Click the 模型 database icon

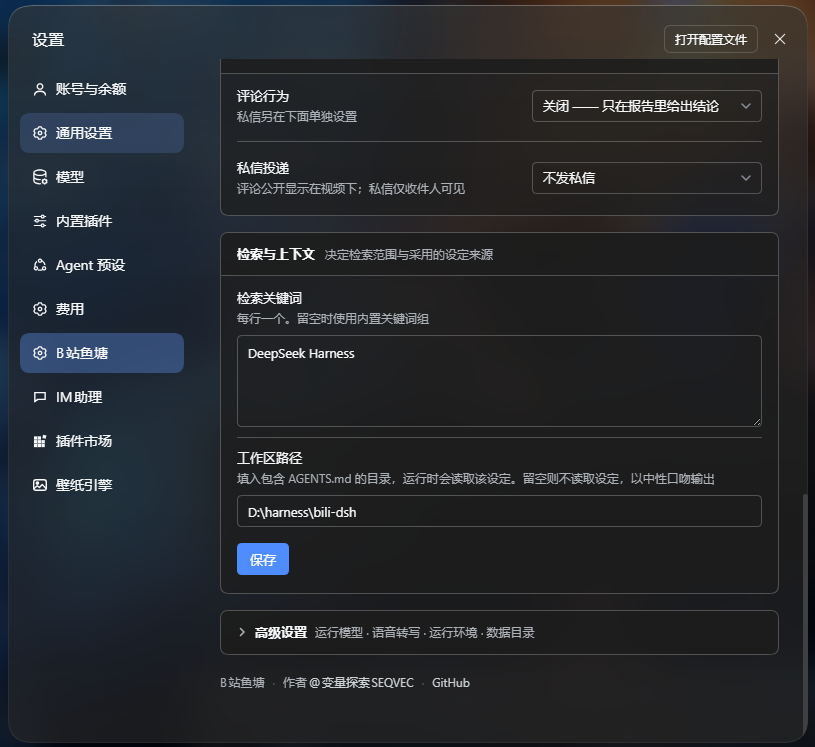(x=40, y=177)
